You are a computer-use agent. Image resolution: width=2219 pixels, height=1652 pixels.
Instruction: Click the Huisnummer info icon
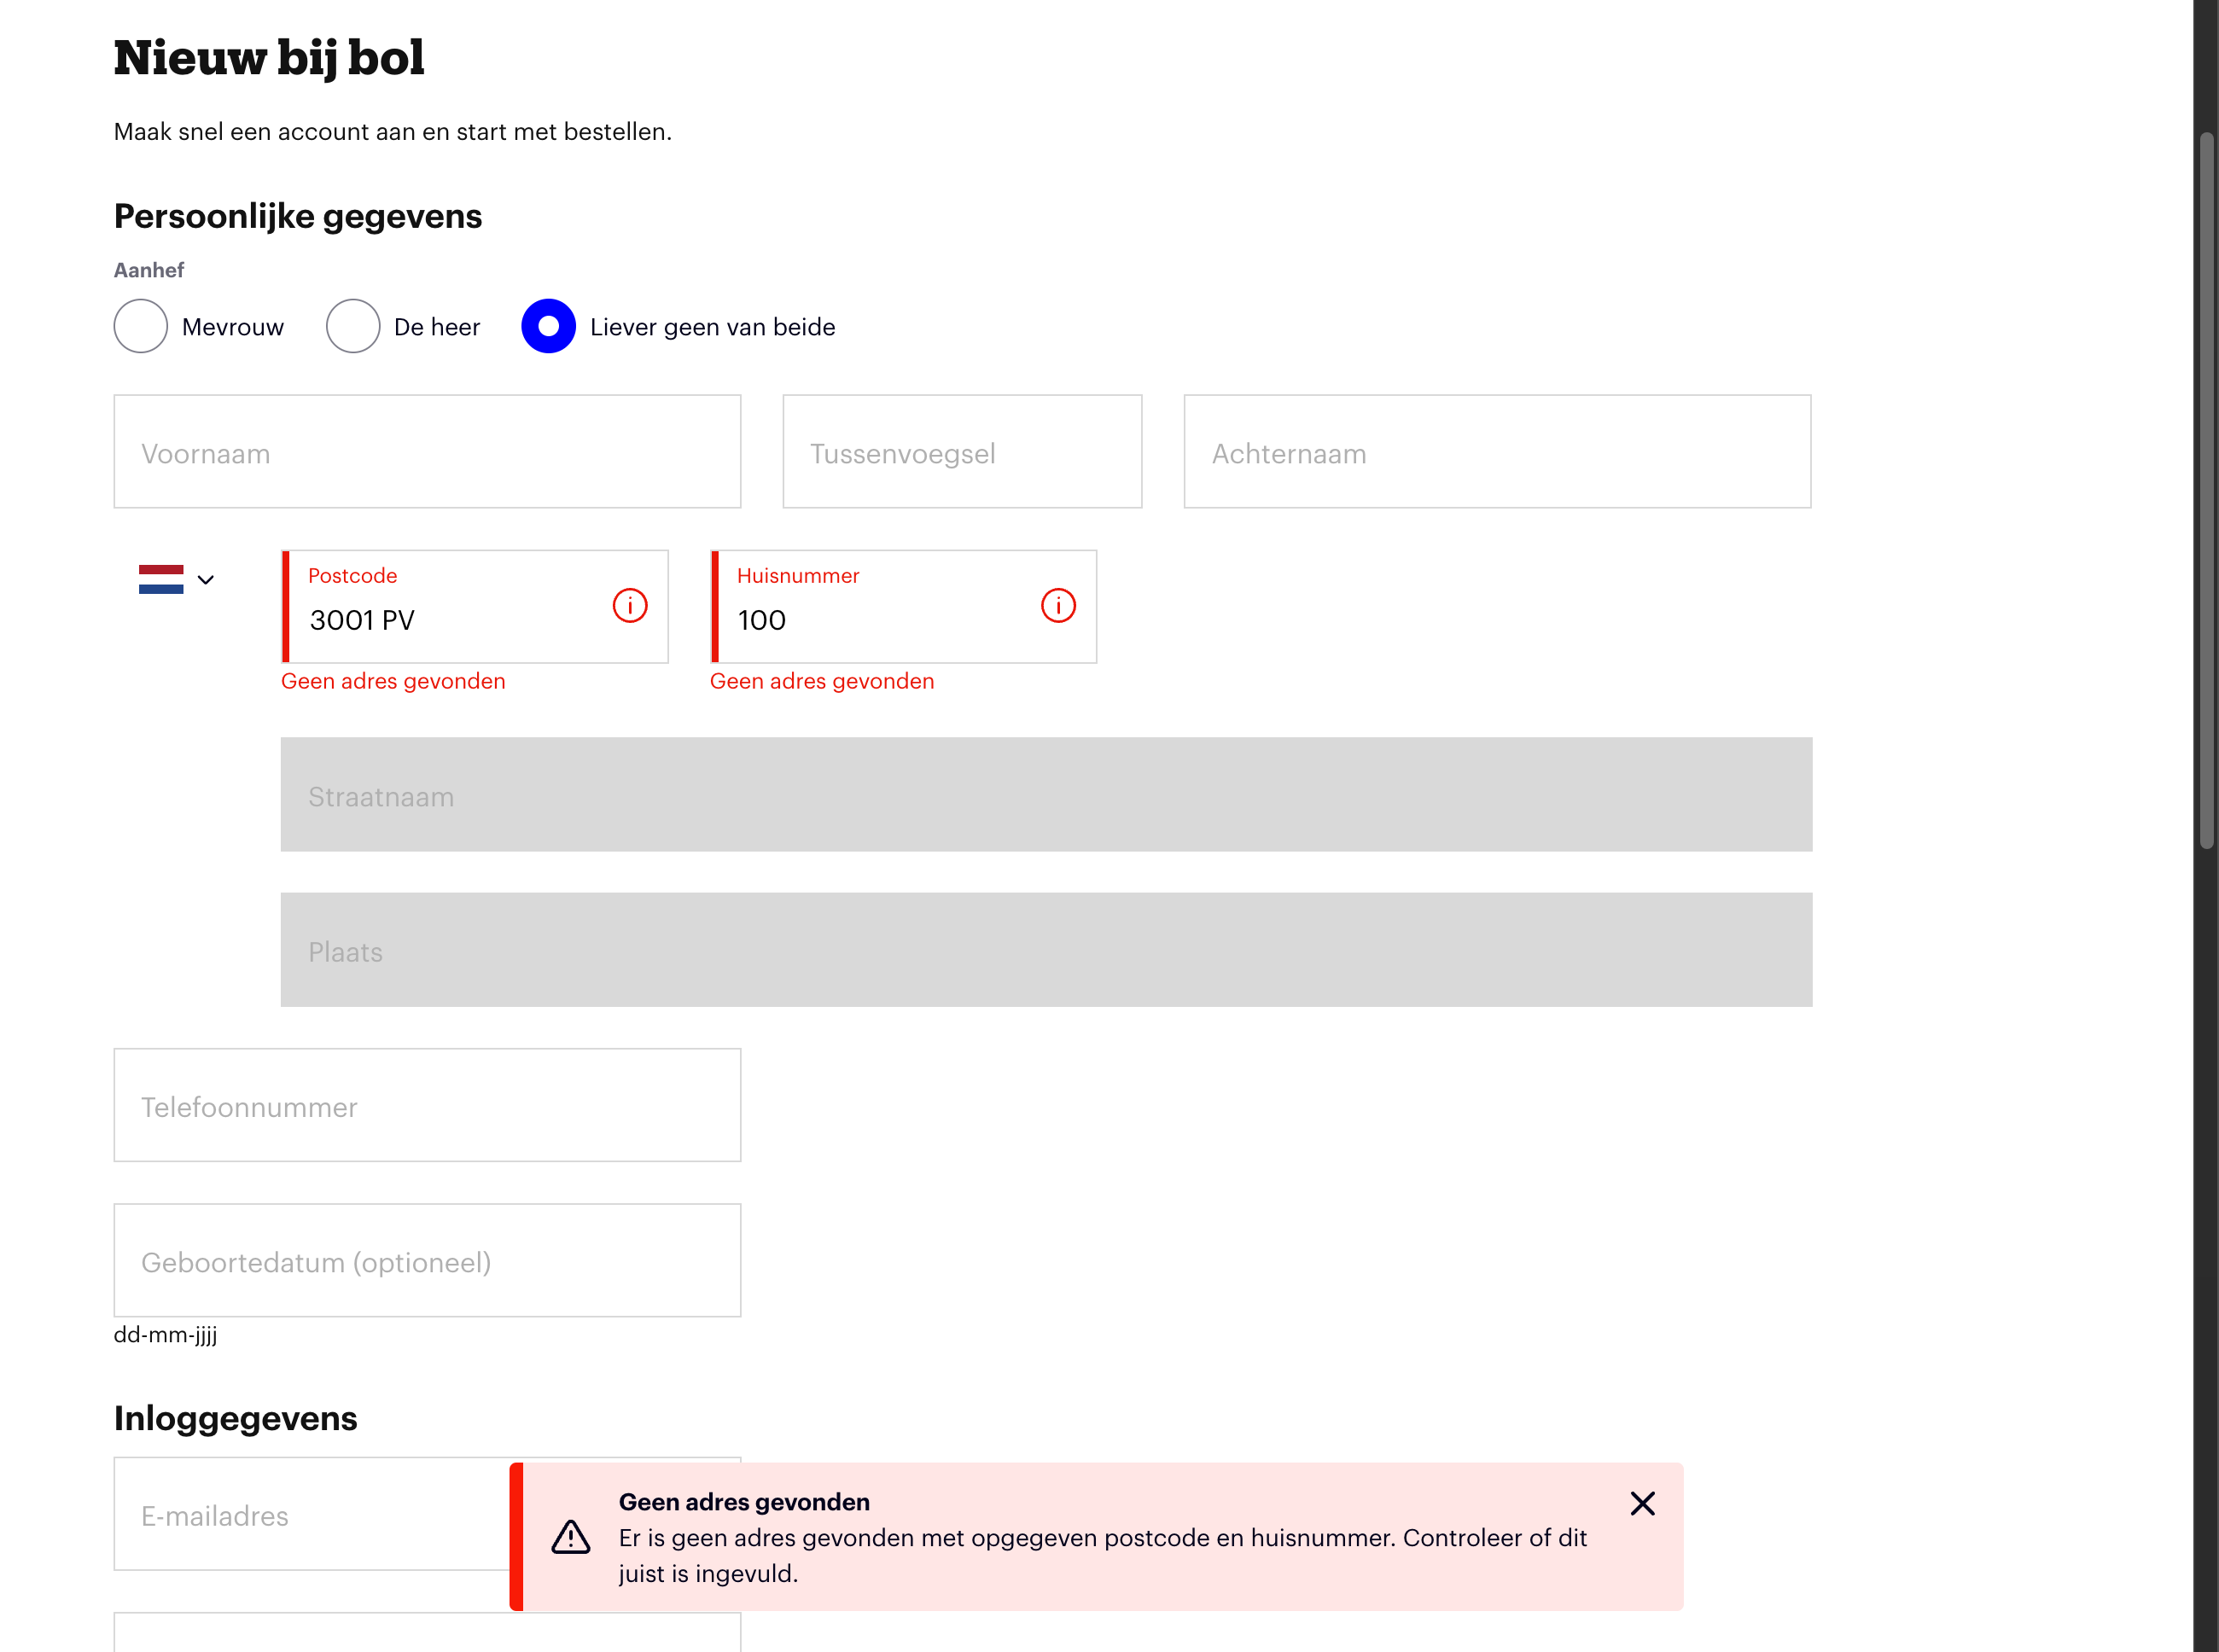click(x=1058, y=605)
